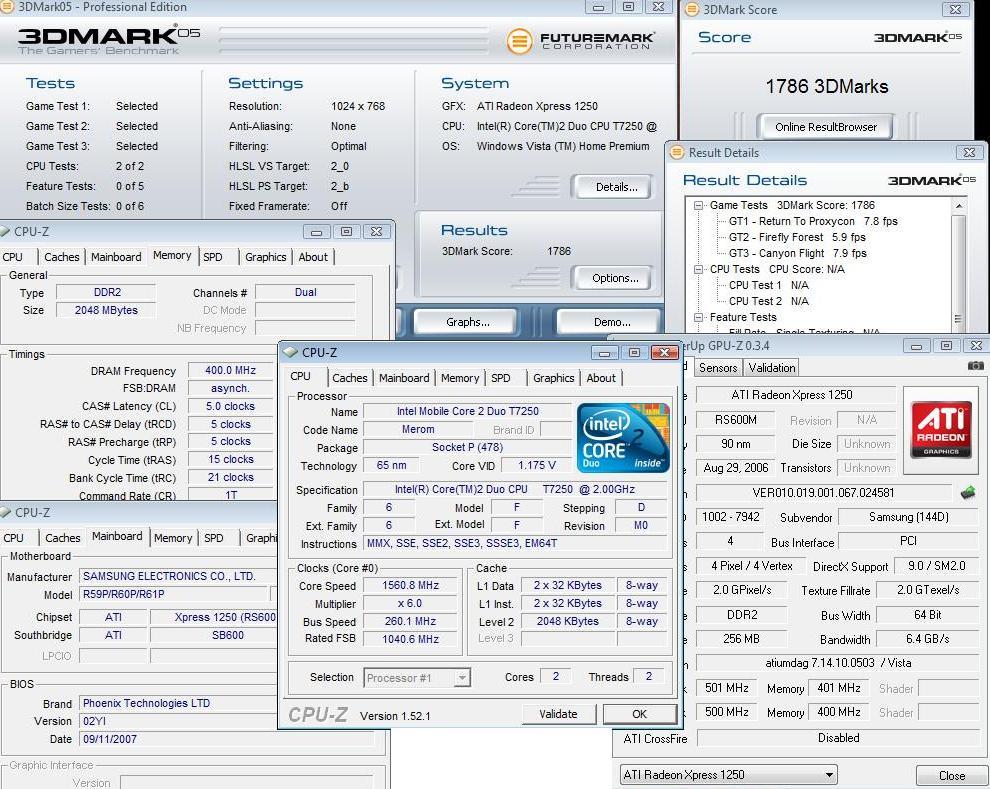Open Graphics tab in front CPU-Z window
The width and height of the screenshot is (990, 789).
coord(554,378)
